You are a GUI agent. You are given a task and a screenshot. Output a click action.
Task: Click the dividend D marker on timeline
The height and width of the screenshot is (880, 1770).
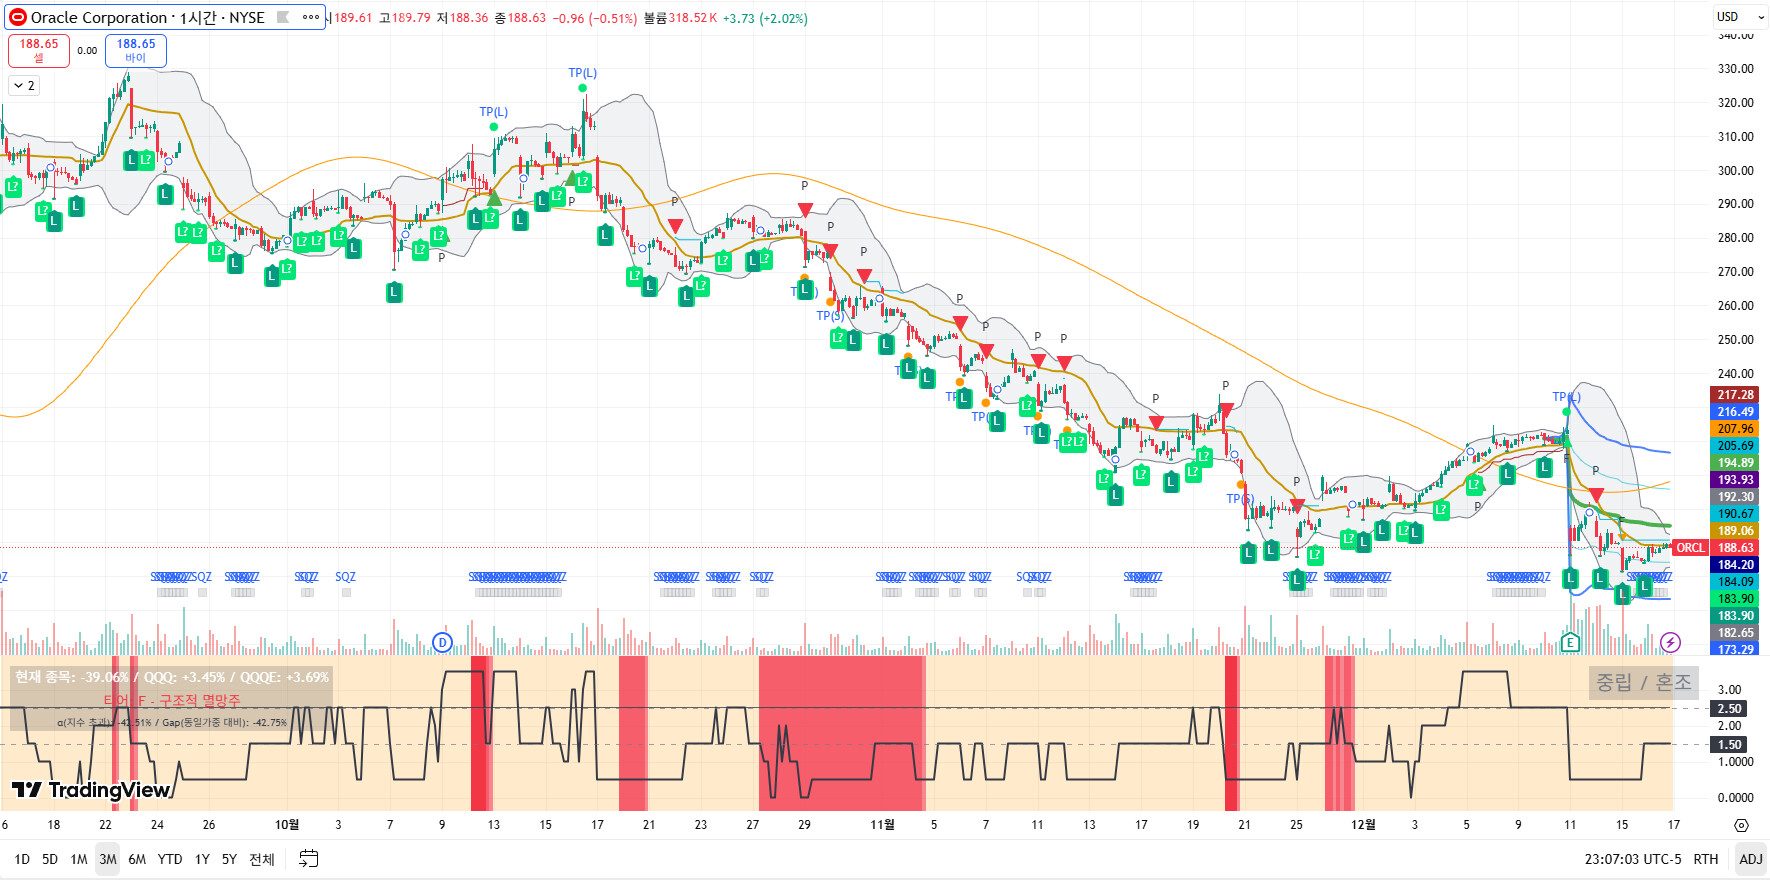tap(442, 643)
